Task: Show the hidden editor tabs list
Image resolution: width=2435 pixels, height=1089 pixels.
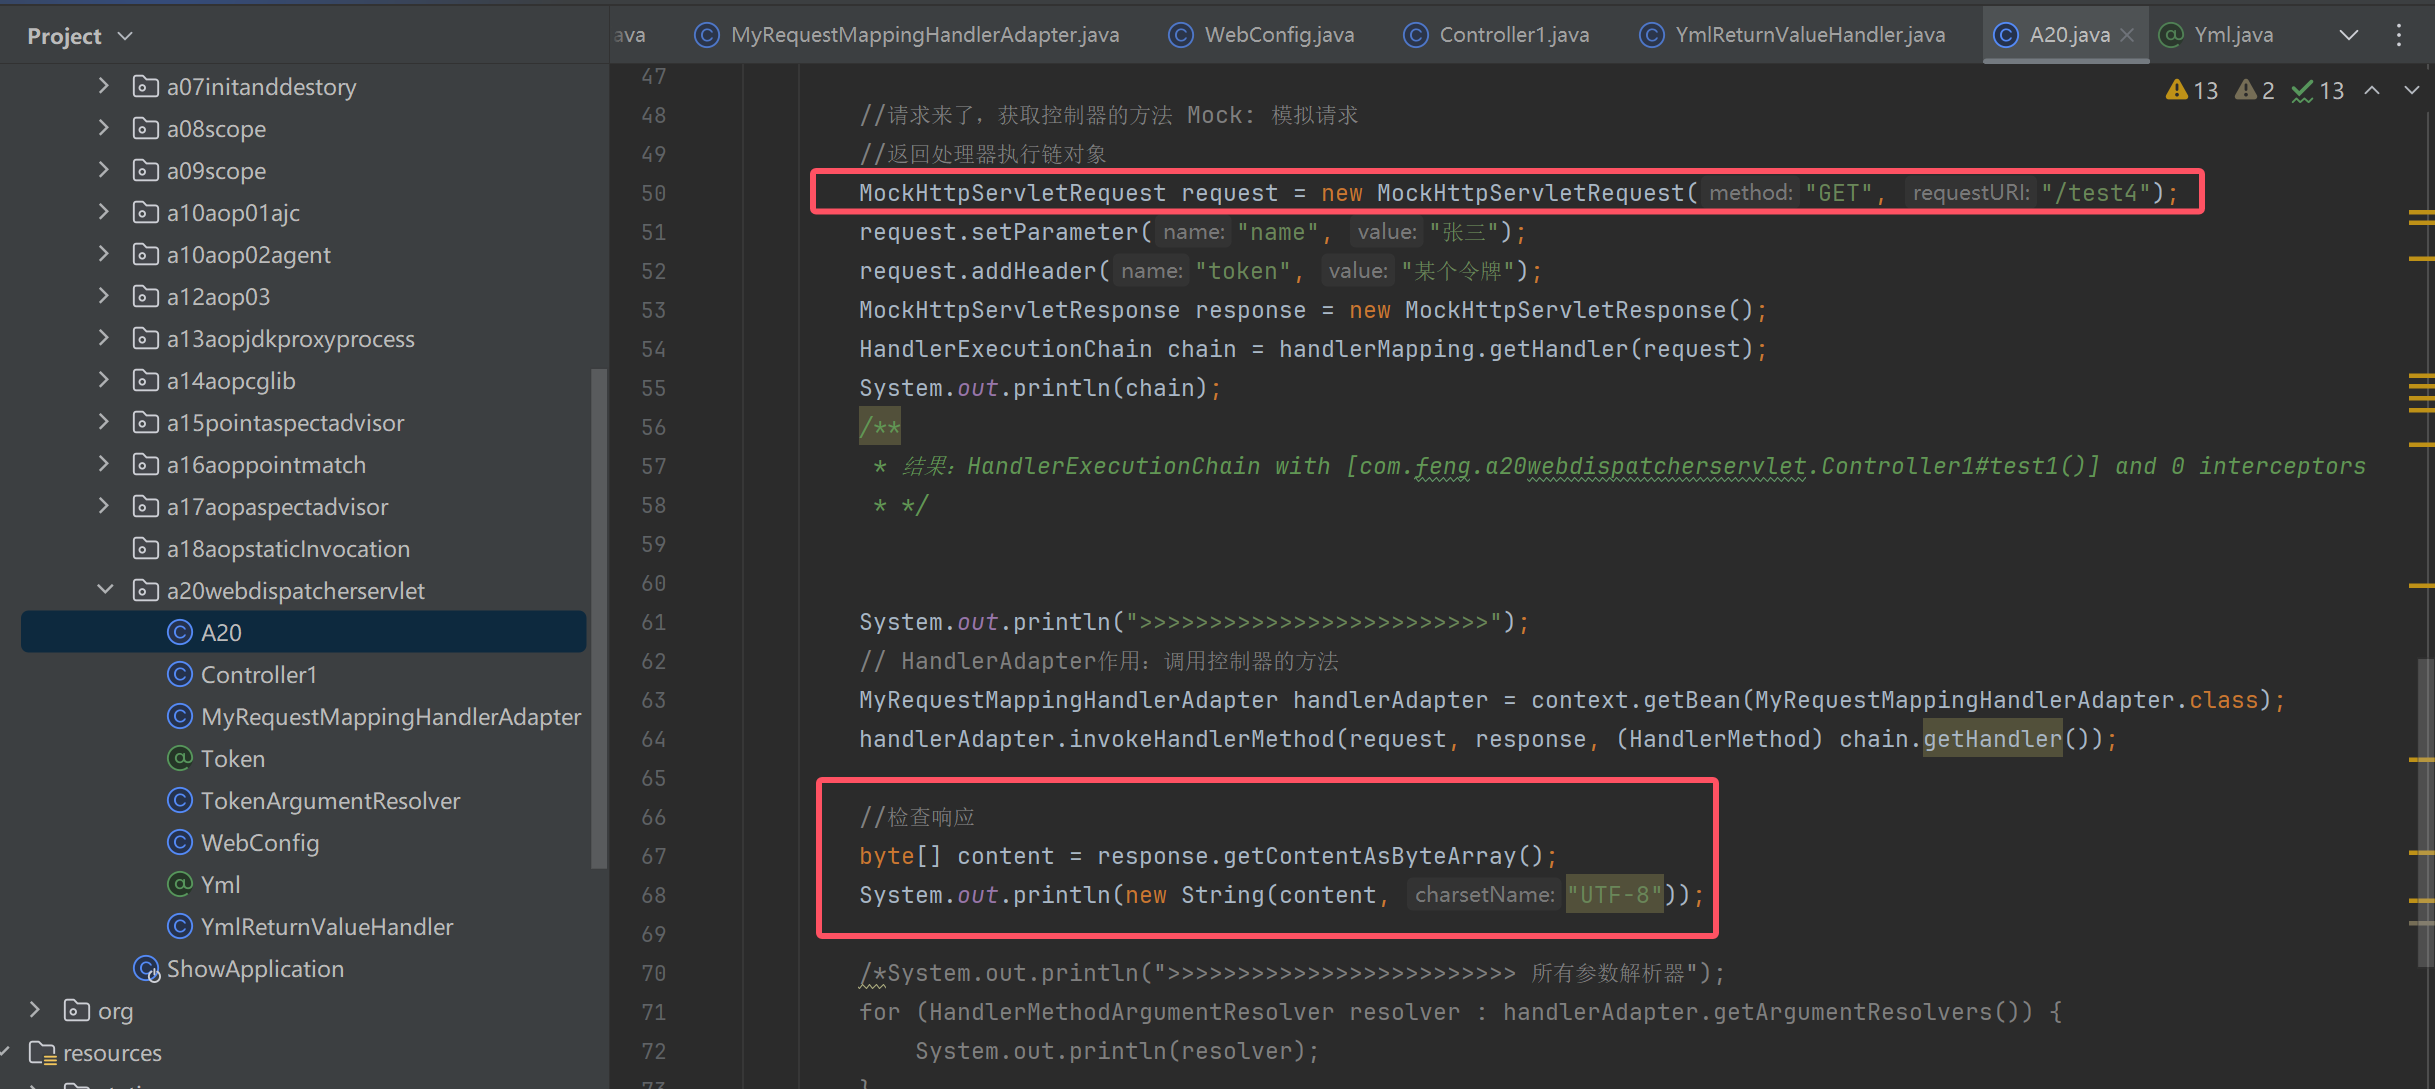Action: (x=2349, y=35)
